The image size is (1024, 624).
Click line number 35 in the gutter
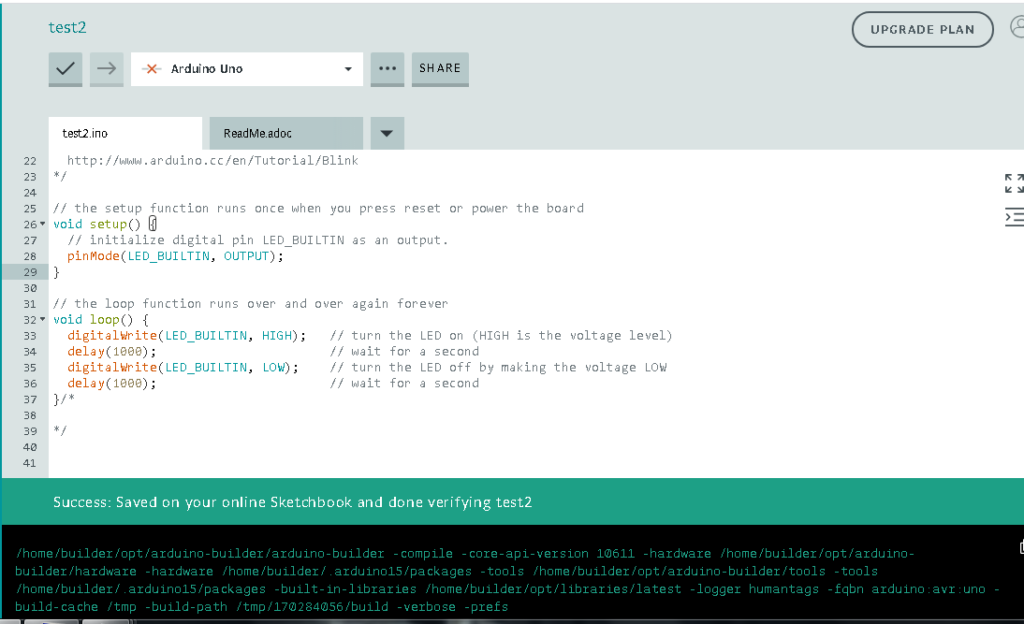click(x=30, y=368)
